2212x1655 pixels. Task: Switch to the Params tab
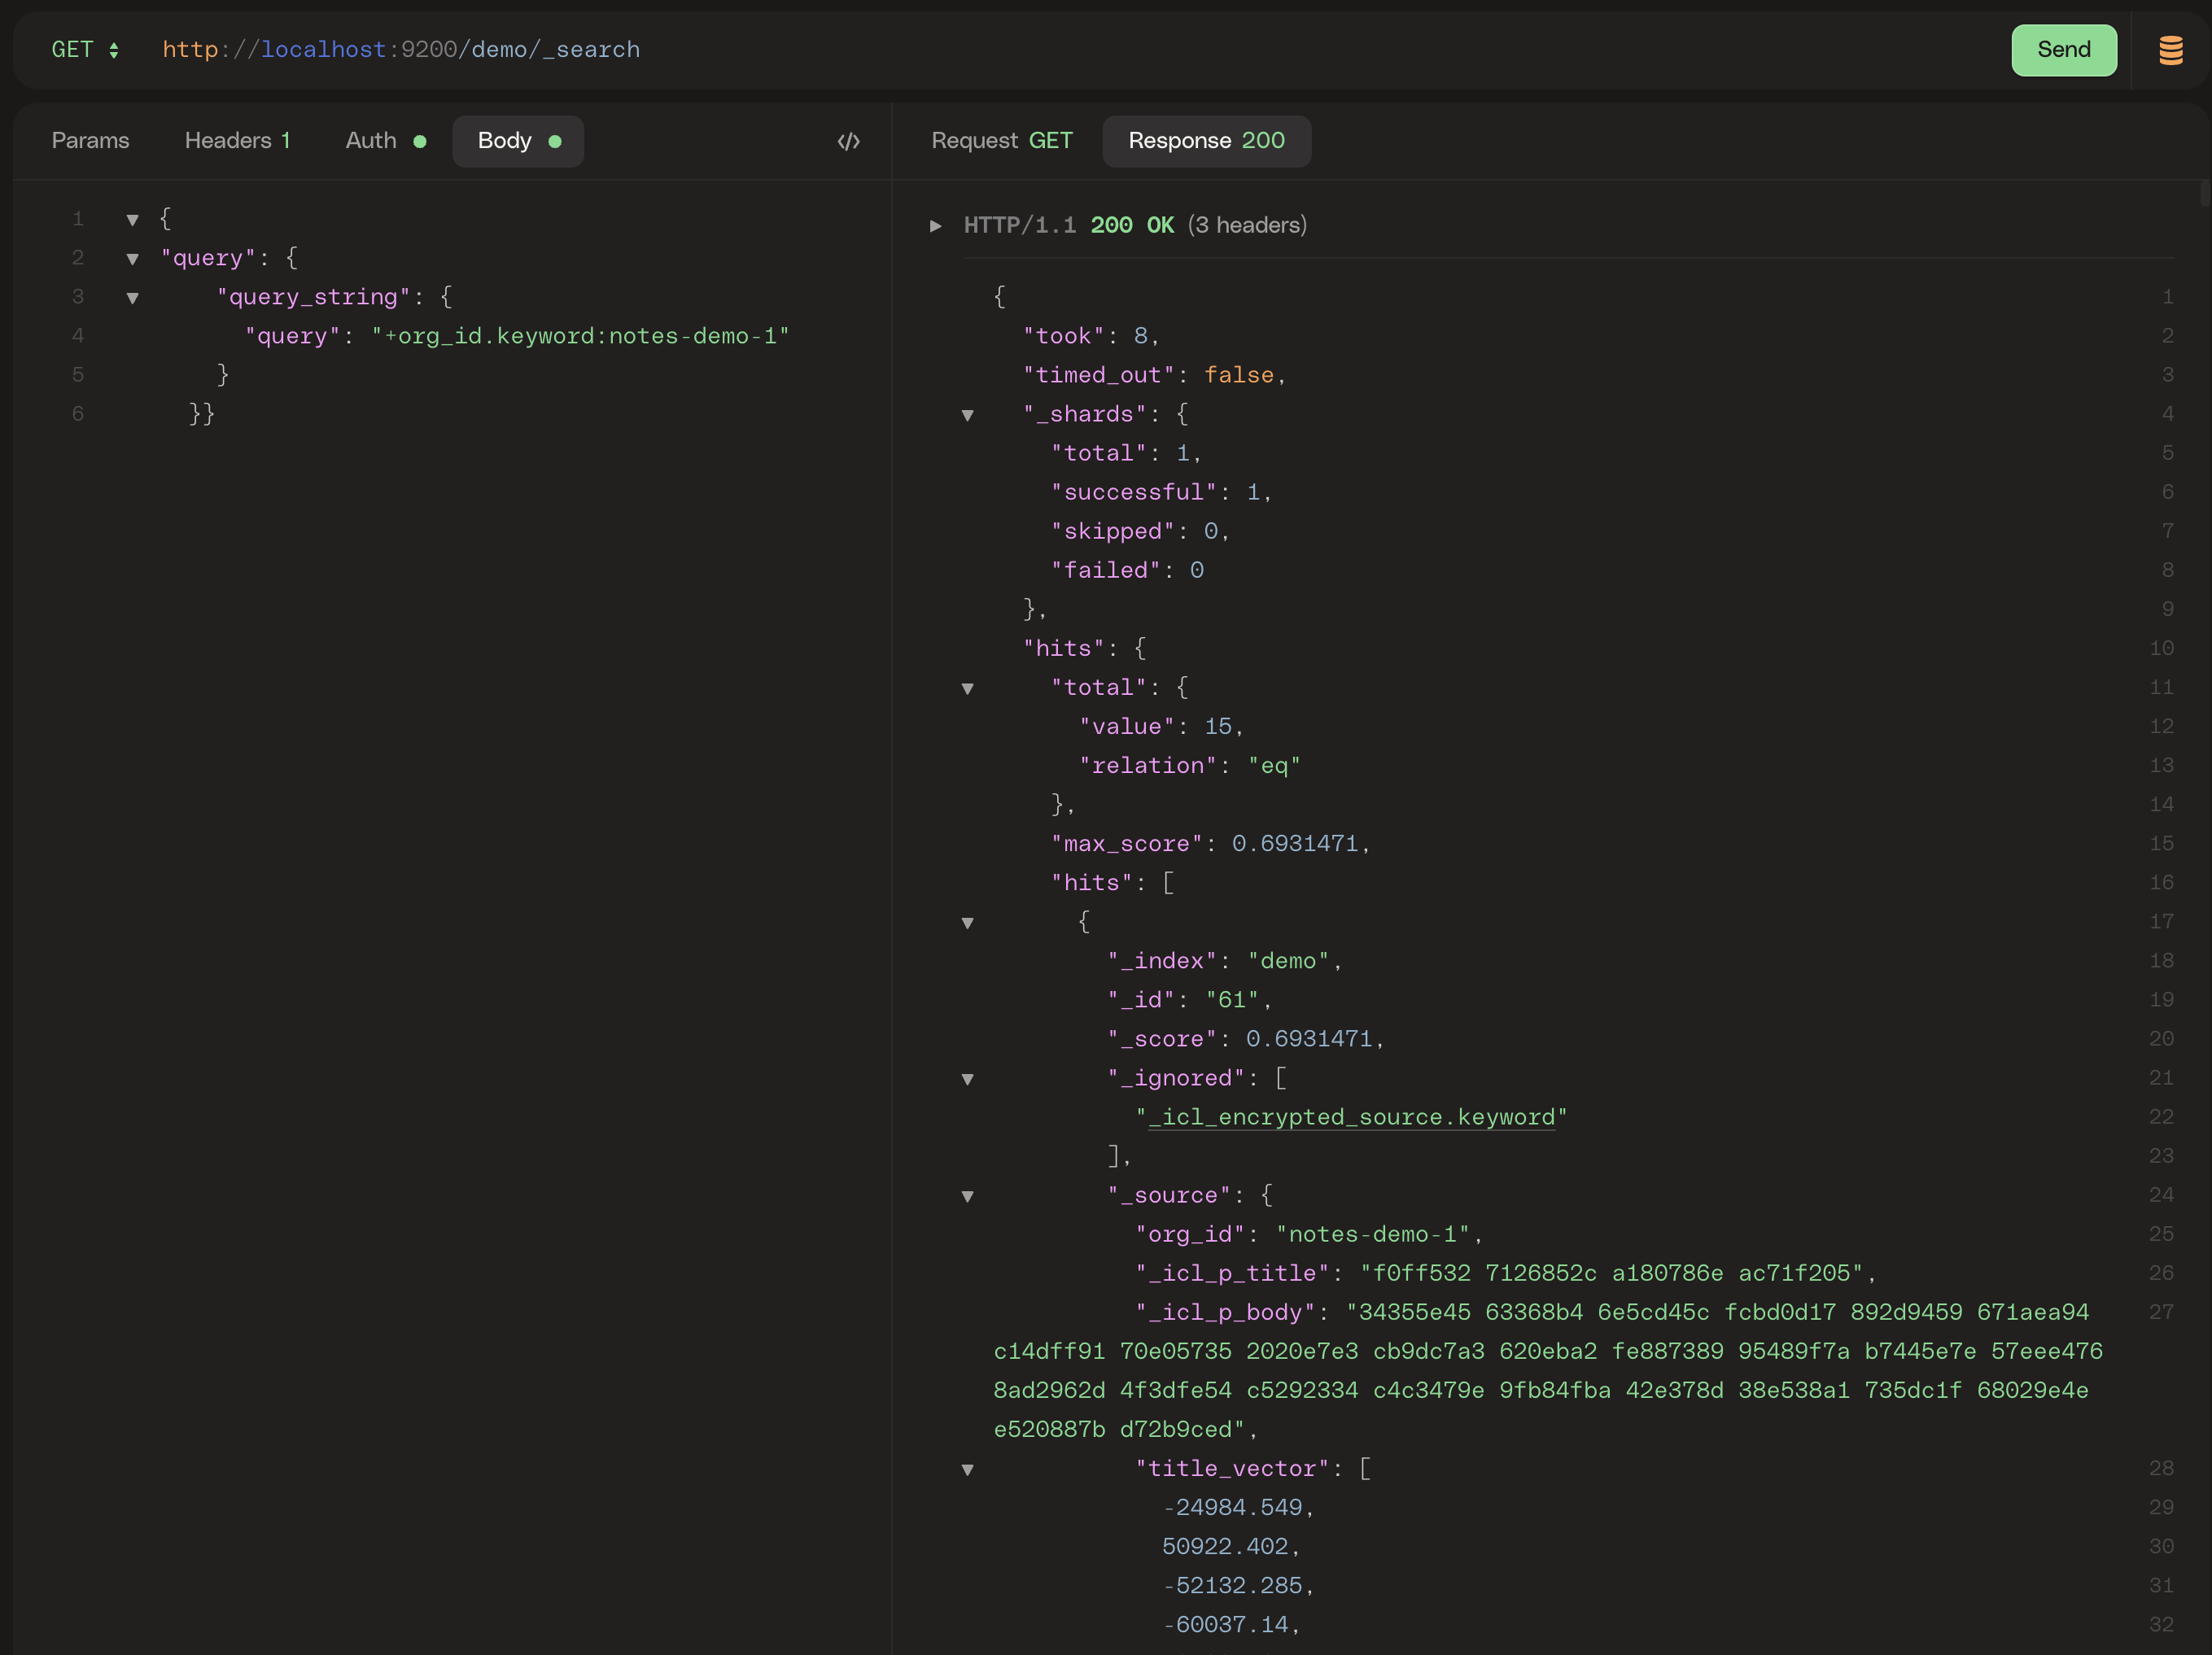[x=90, y=141]
